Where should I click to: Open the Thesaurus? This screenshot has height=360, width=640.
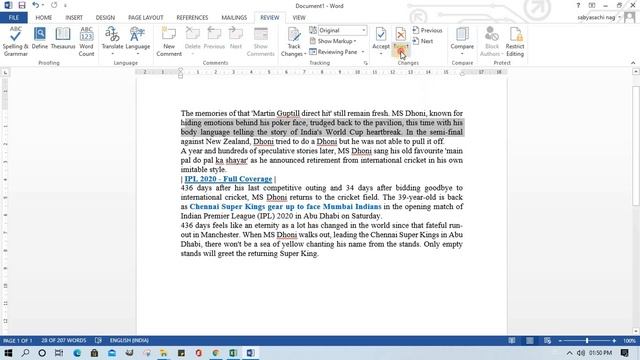[x=63, y=39]
